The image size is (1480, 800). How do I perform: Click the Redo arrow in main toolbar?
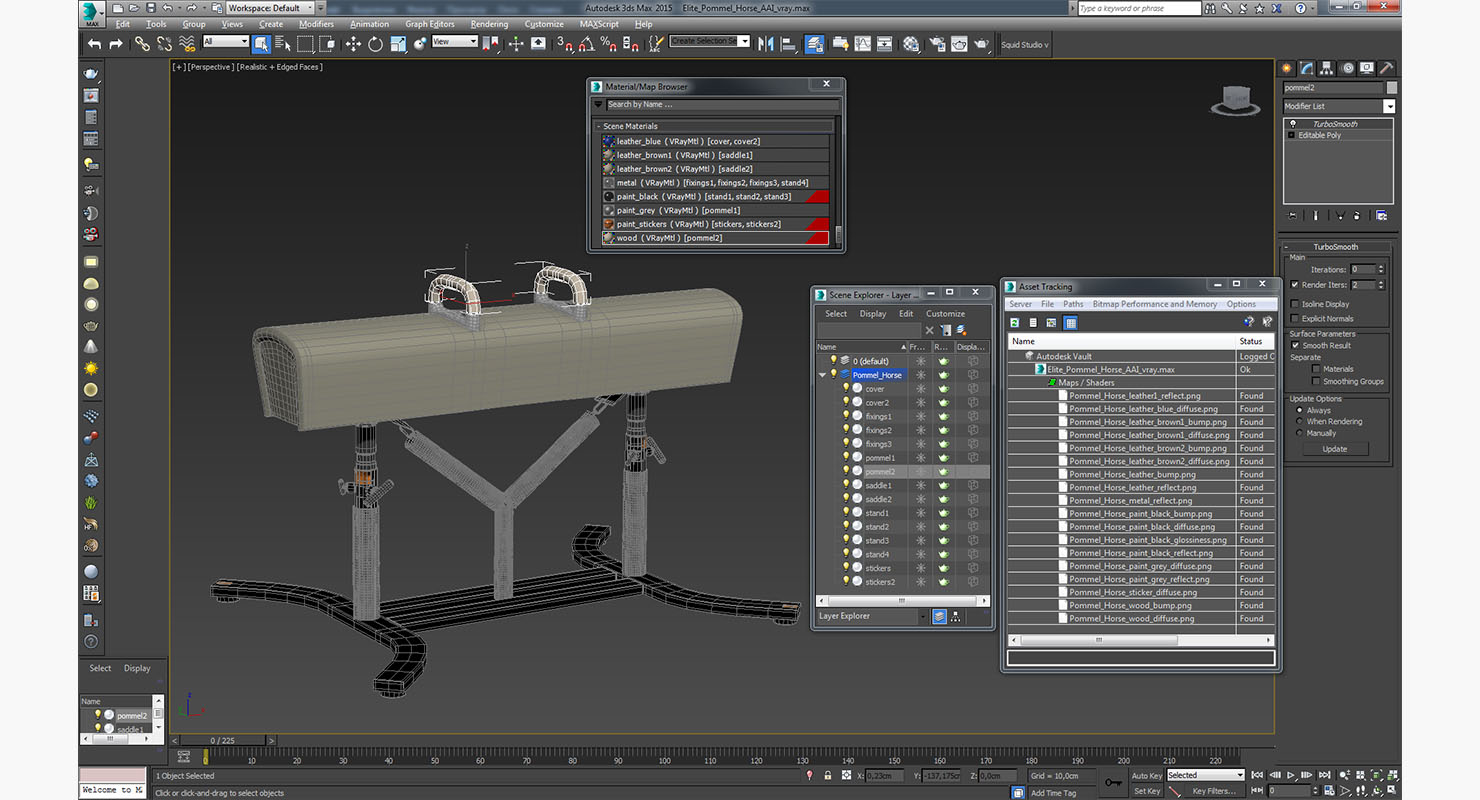115,44
